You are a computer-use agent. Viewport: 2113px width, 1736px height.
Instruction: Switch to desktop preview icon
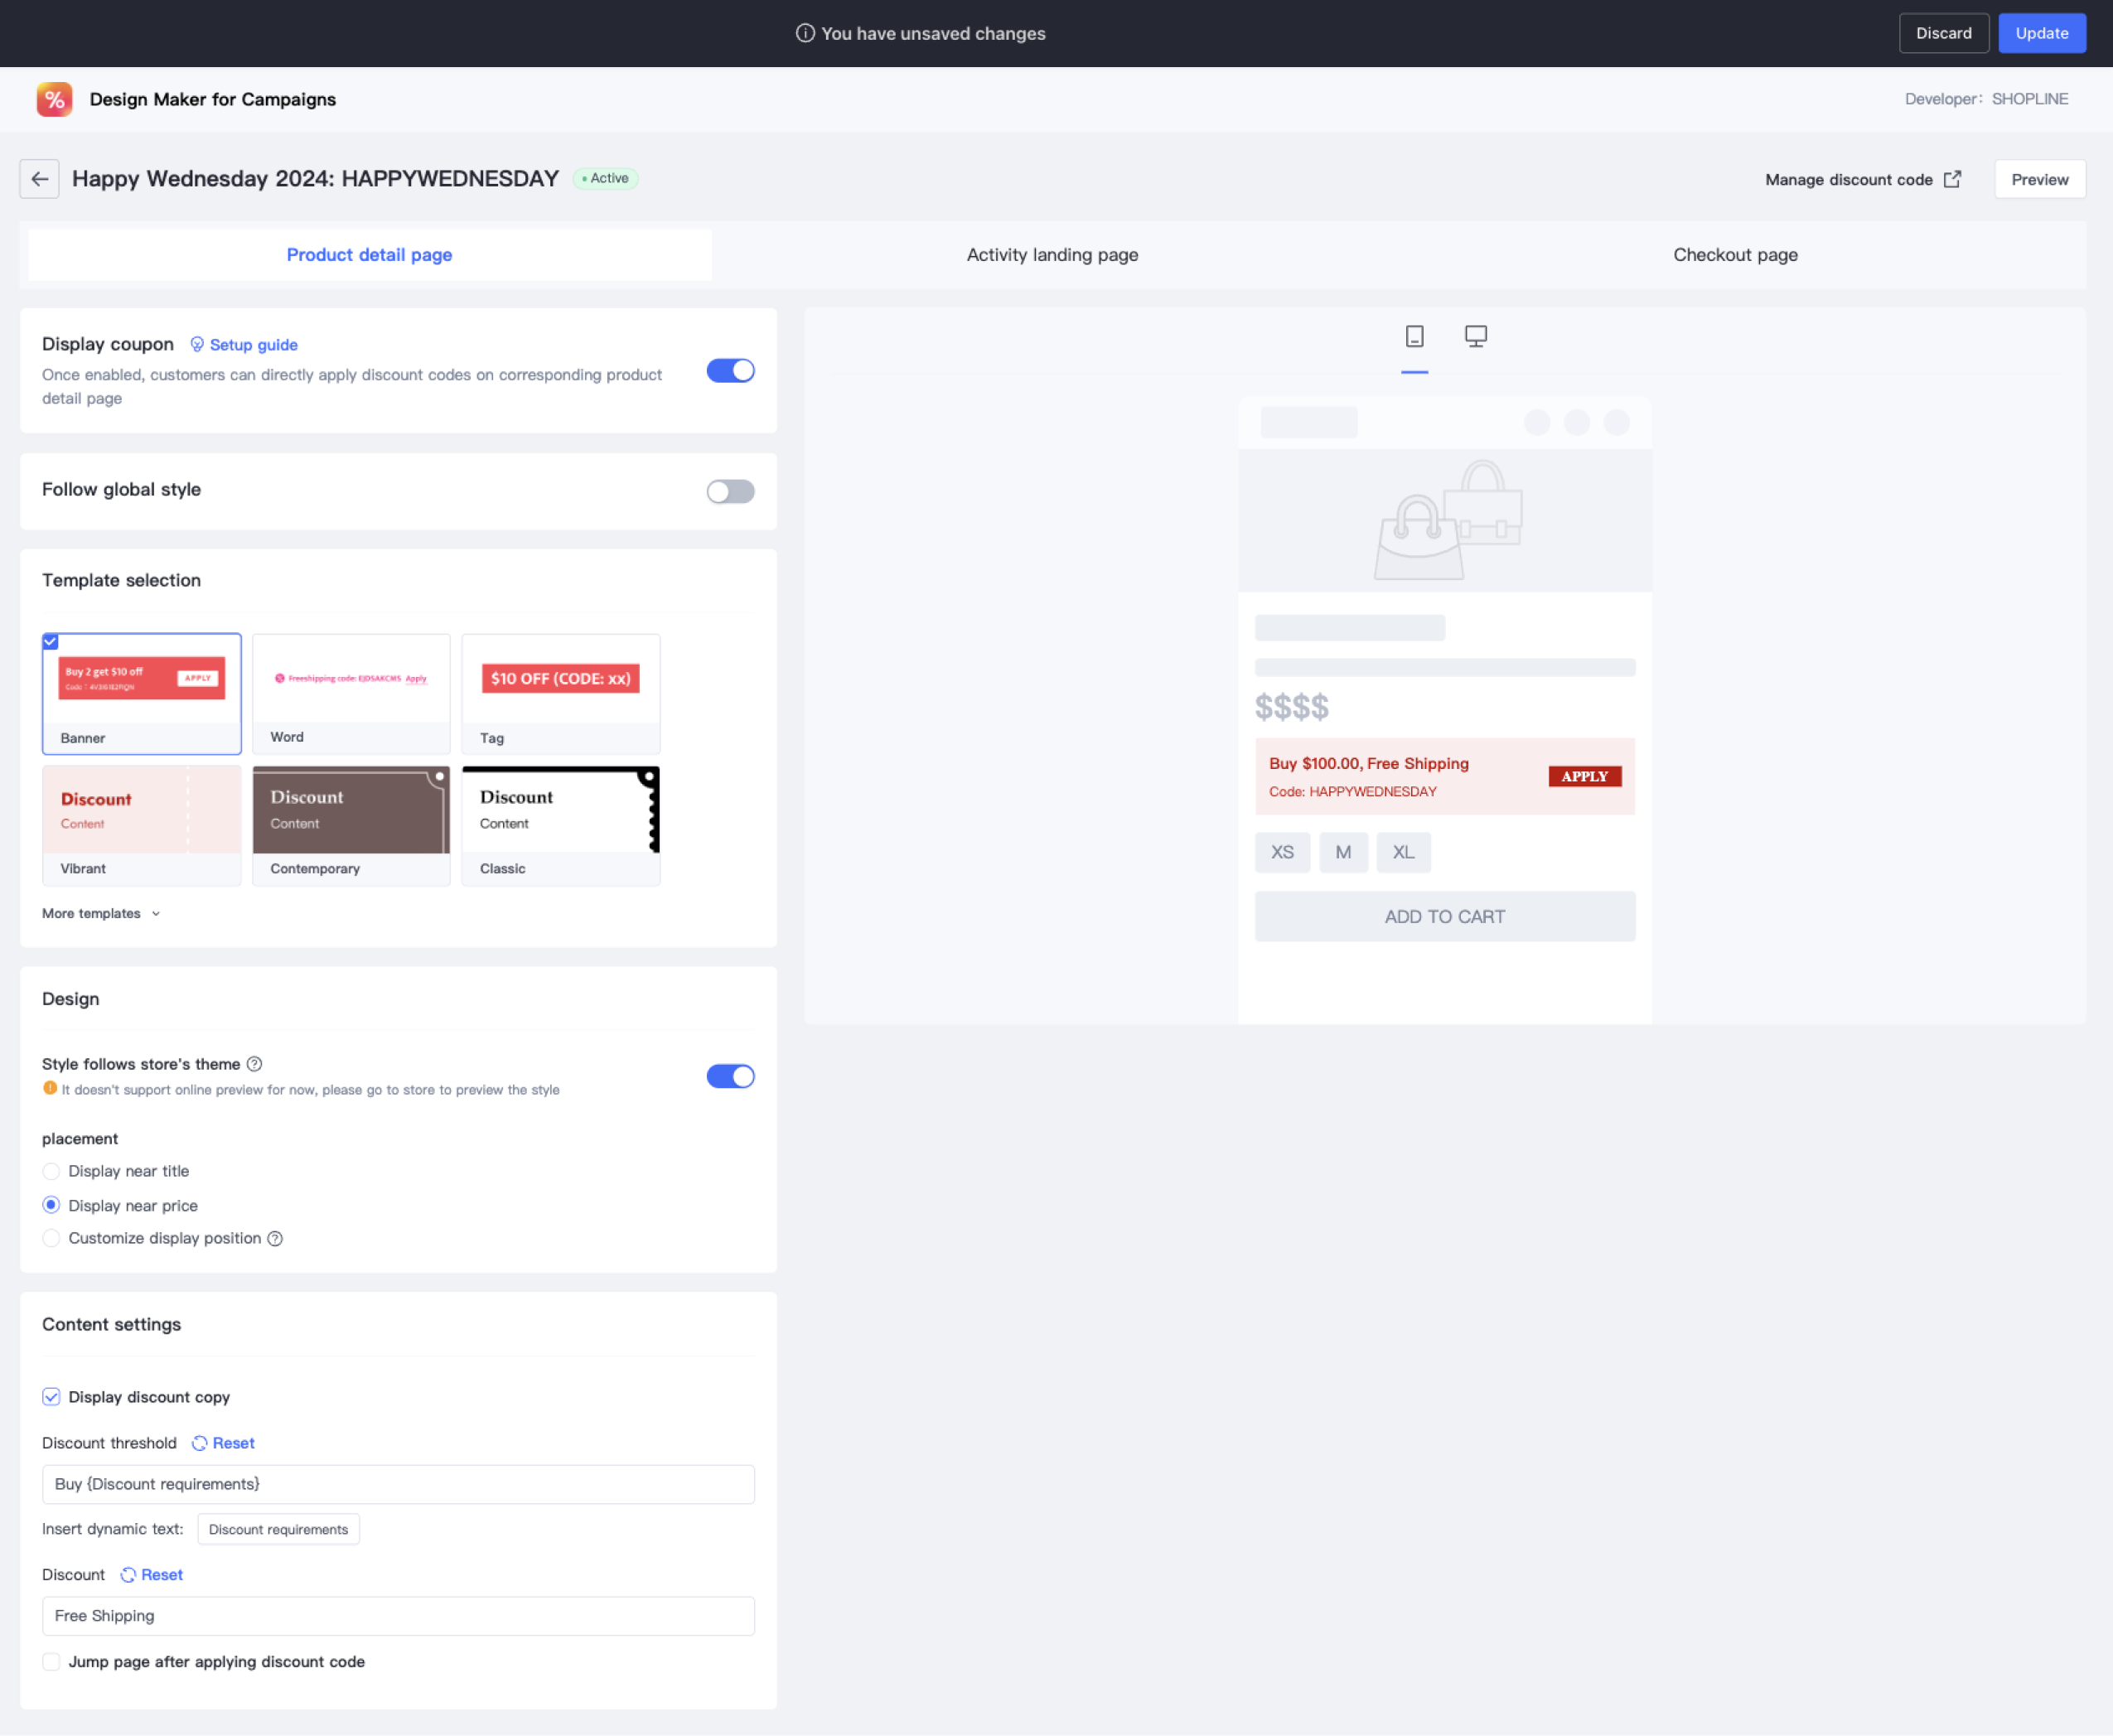[1475, 336]
